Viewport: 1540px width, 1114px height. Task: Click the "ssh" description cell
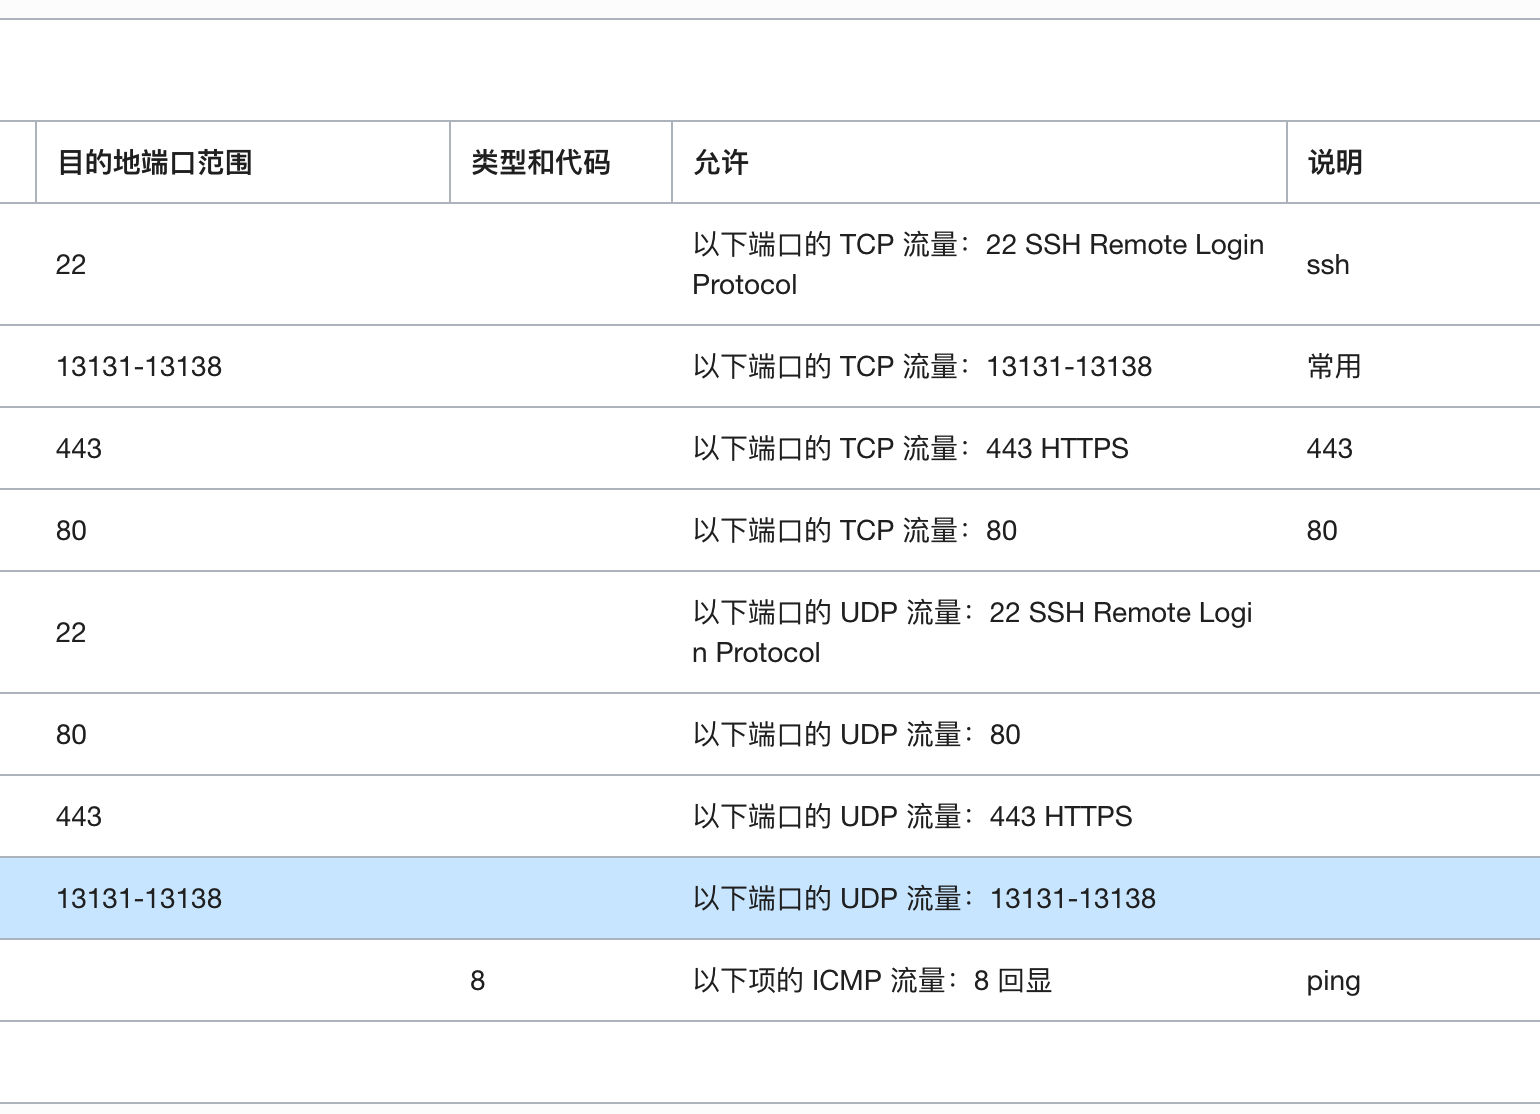[1327, 265]
